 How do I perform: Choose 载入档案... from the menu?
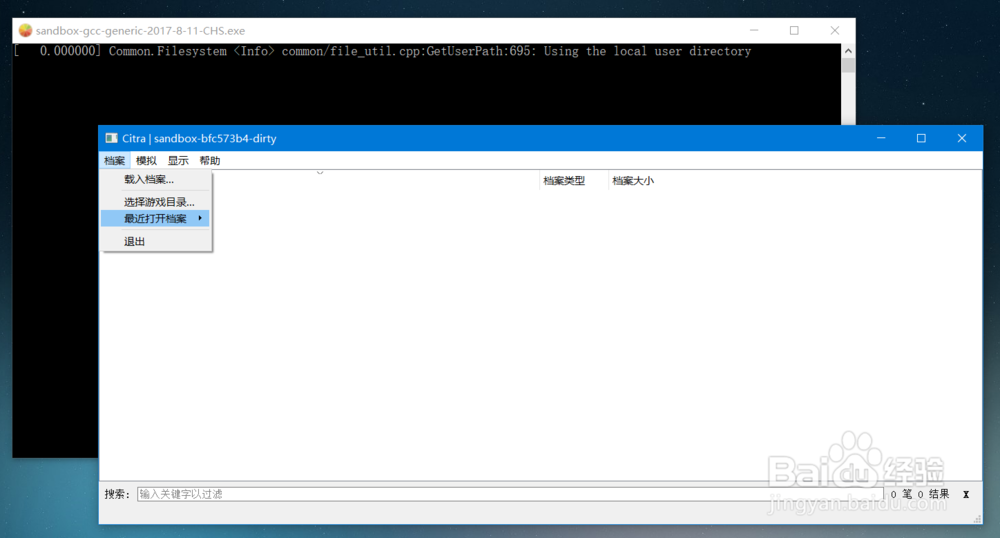156,180
